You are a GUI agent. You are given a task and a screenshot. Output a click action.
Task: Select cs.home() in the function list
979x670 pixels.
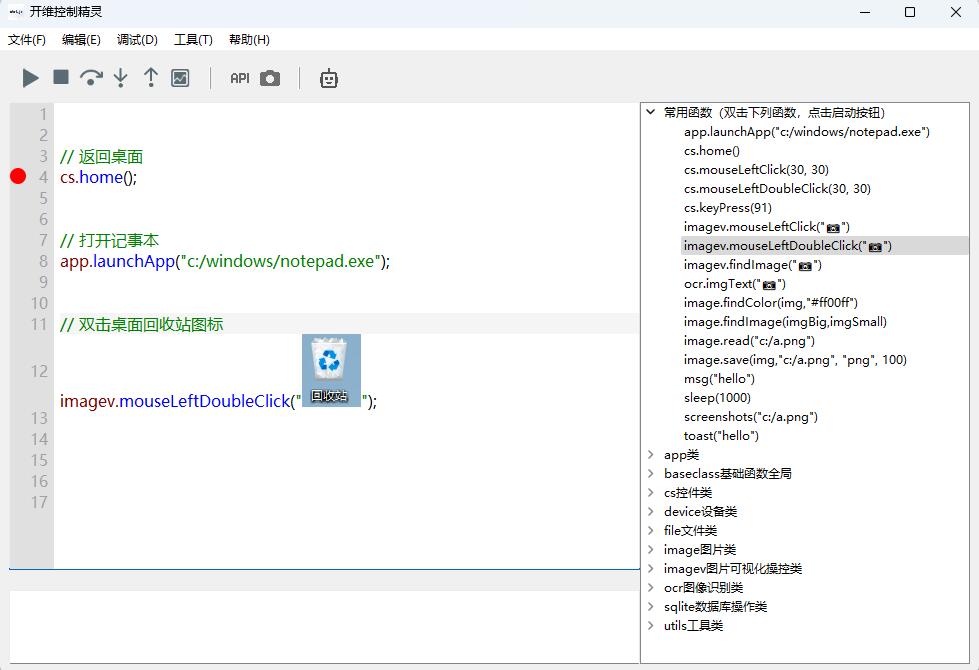pos(711,150)
